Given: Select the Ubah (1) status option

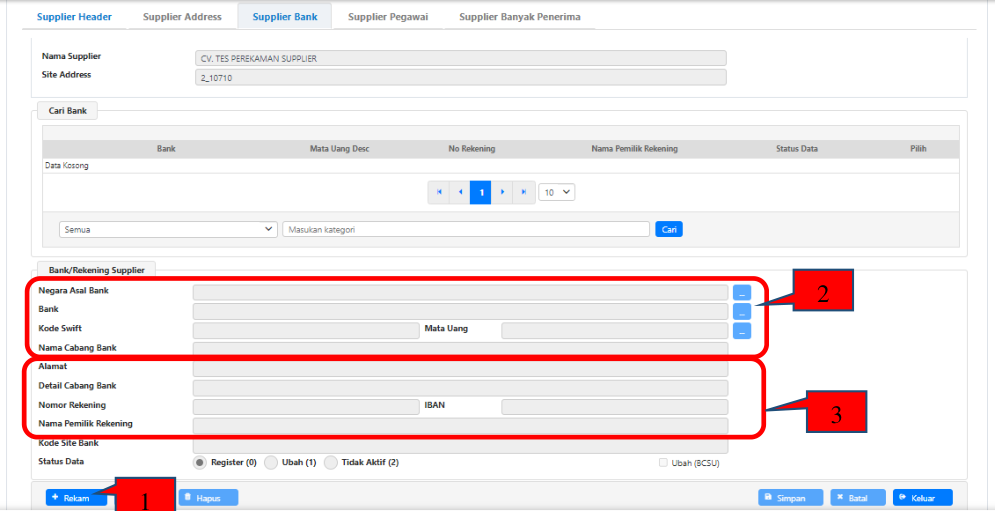Looking at the screenshot, I should coord(271,463).
